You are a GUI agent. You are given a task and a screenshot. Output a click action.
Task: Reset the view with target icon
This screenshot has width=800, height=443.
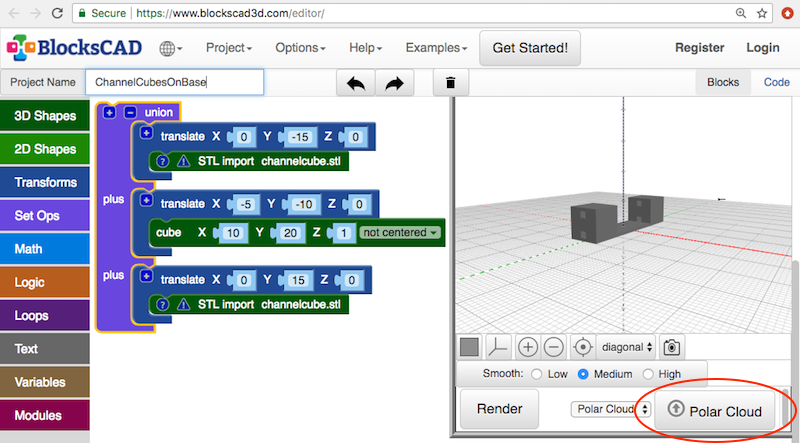583,347
